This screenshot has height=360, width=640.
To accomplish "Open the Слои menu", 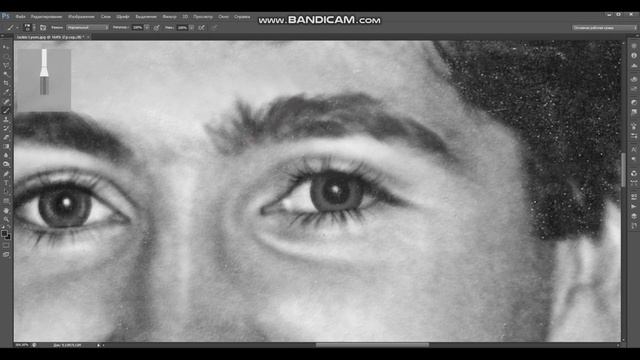I will (106, 17).
